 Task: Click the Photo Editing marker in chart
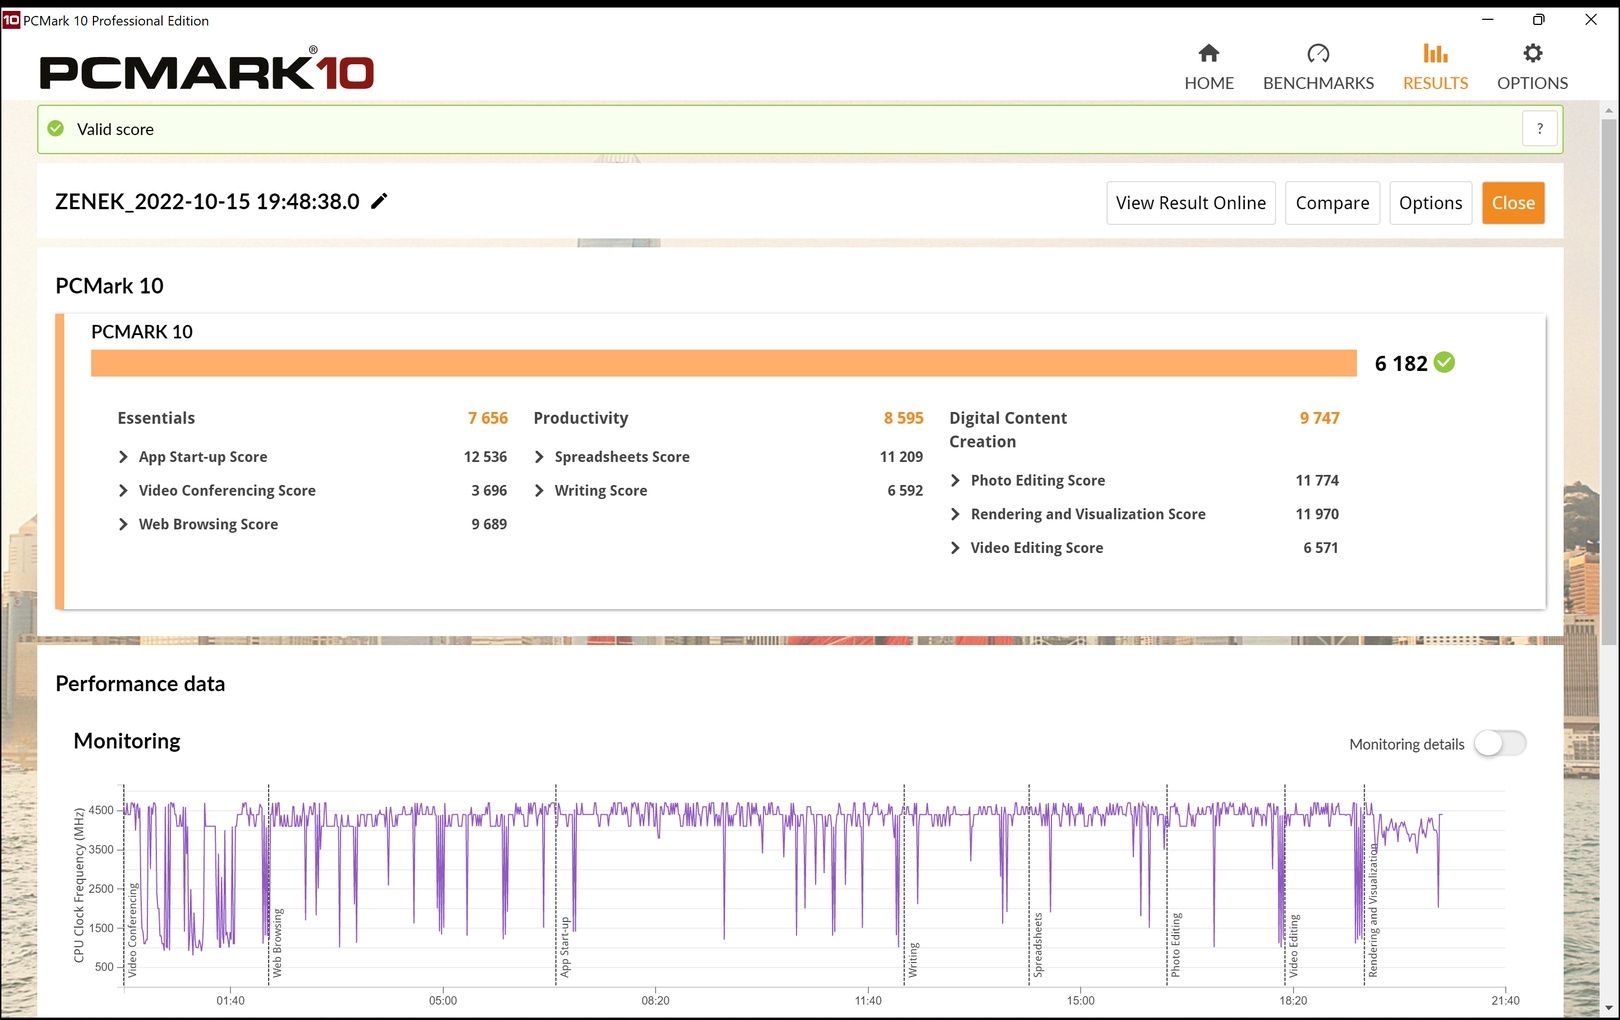pyautogui.click(x=1176, y=944)
